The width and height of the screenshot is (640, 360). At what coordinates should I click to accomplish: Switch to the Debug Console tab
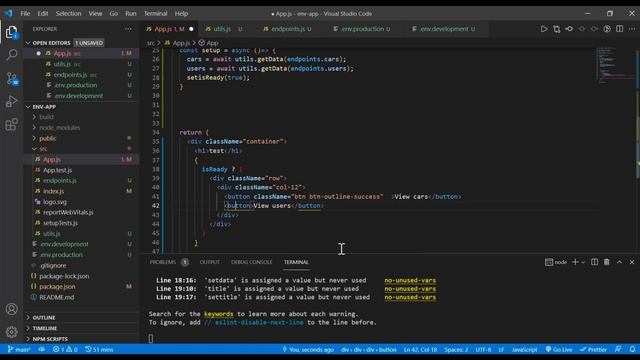(251, 262)
